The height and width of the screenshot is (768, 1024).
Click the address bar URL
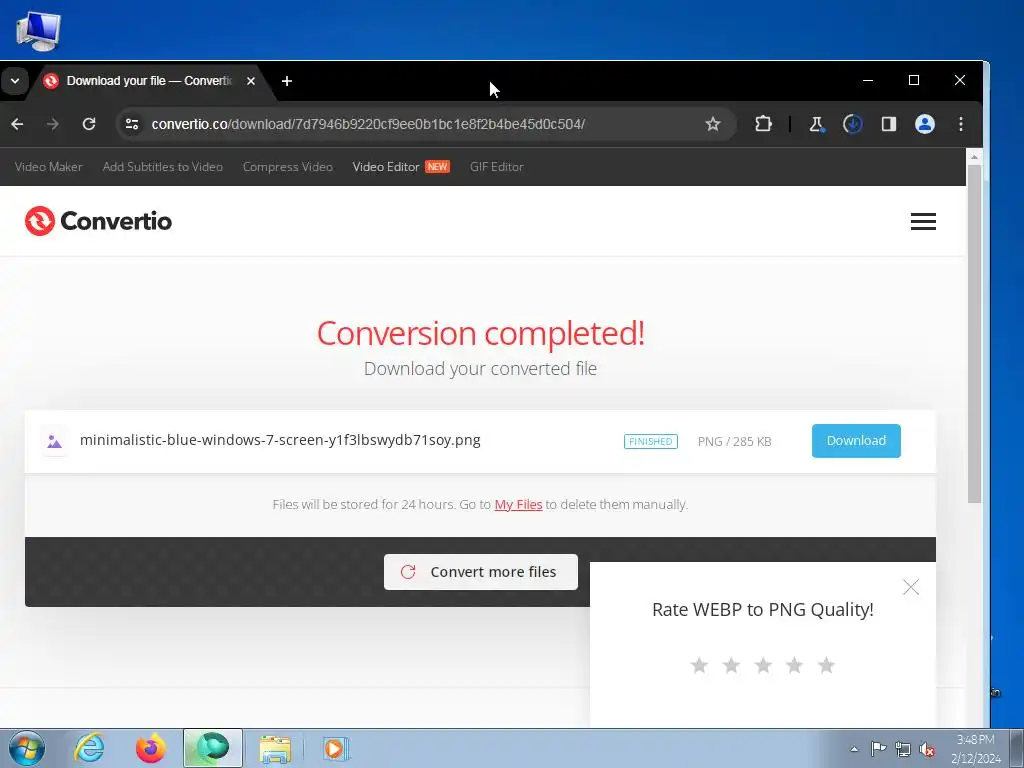368,124
